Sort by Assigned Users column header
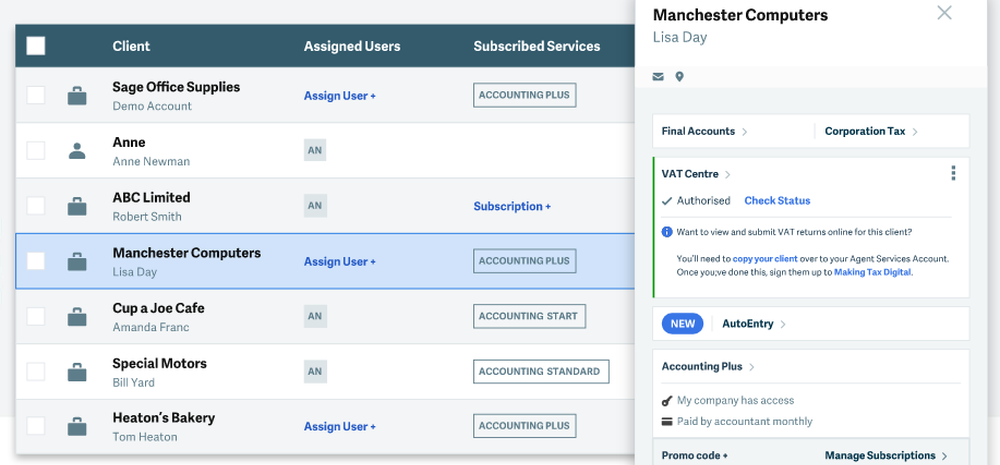 [352, 46]
